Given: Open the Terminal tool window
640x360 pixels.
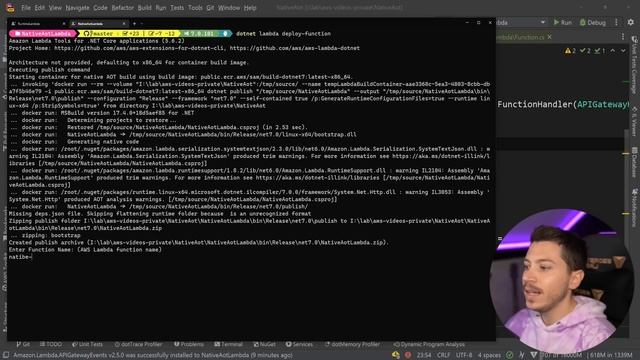Looking at the screenshot, I should pyautogui.click(x=228, y=344).
